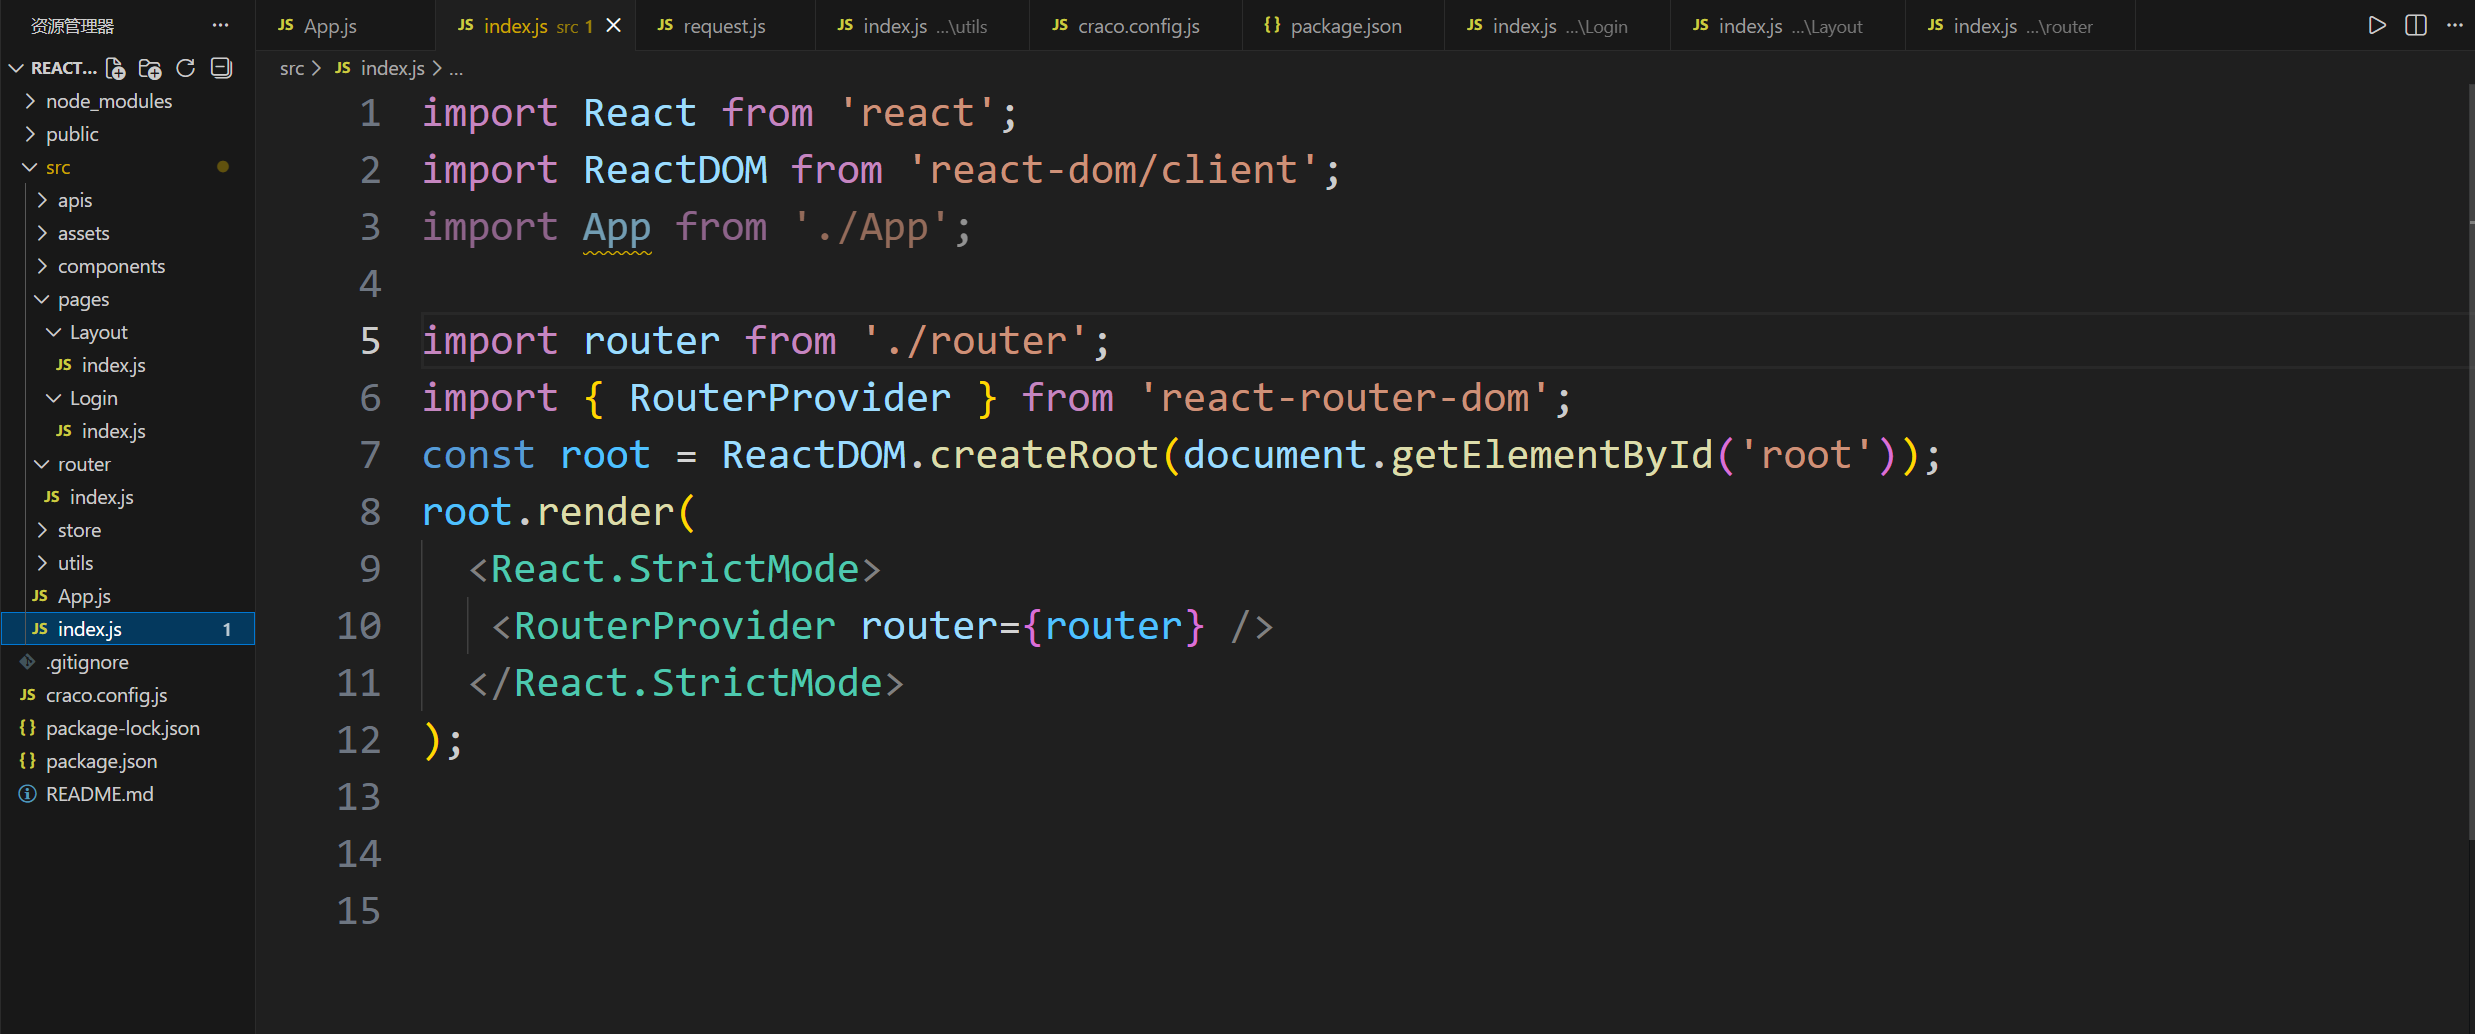
Task: Collapse the src folder
Action: point(58,167)
